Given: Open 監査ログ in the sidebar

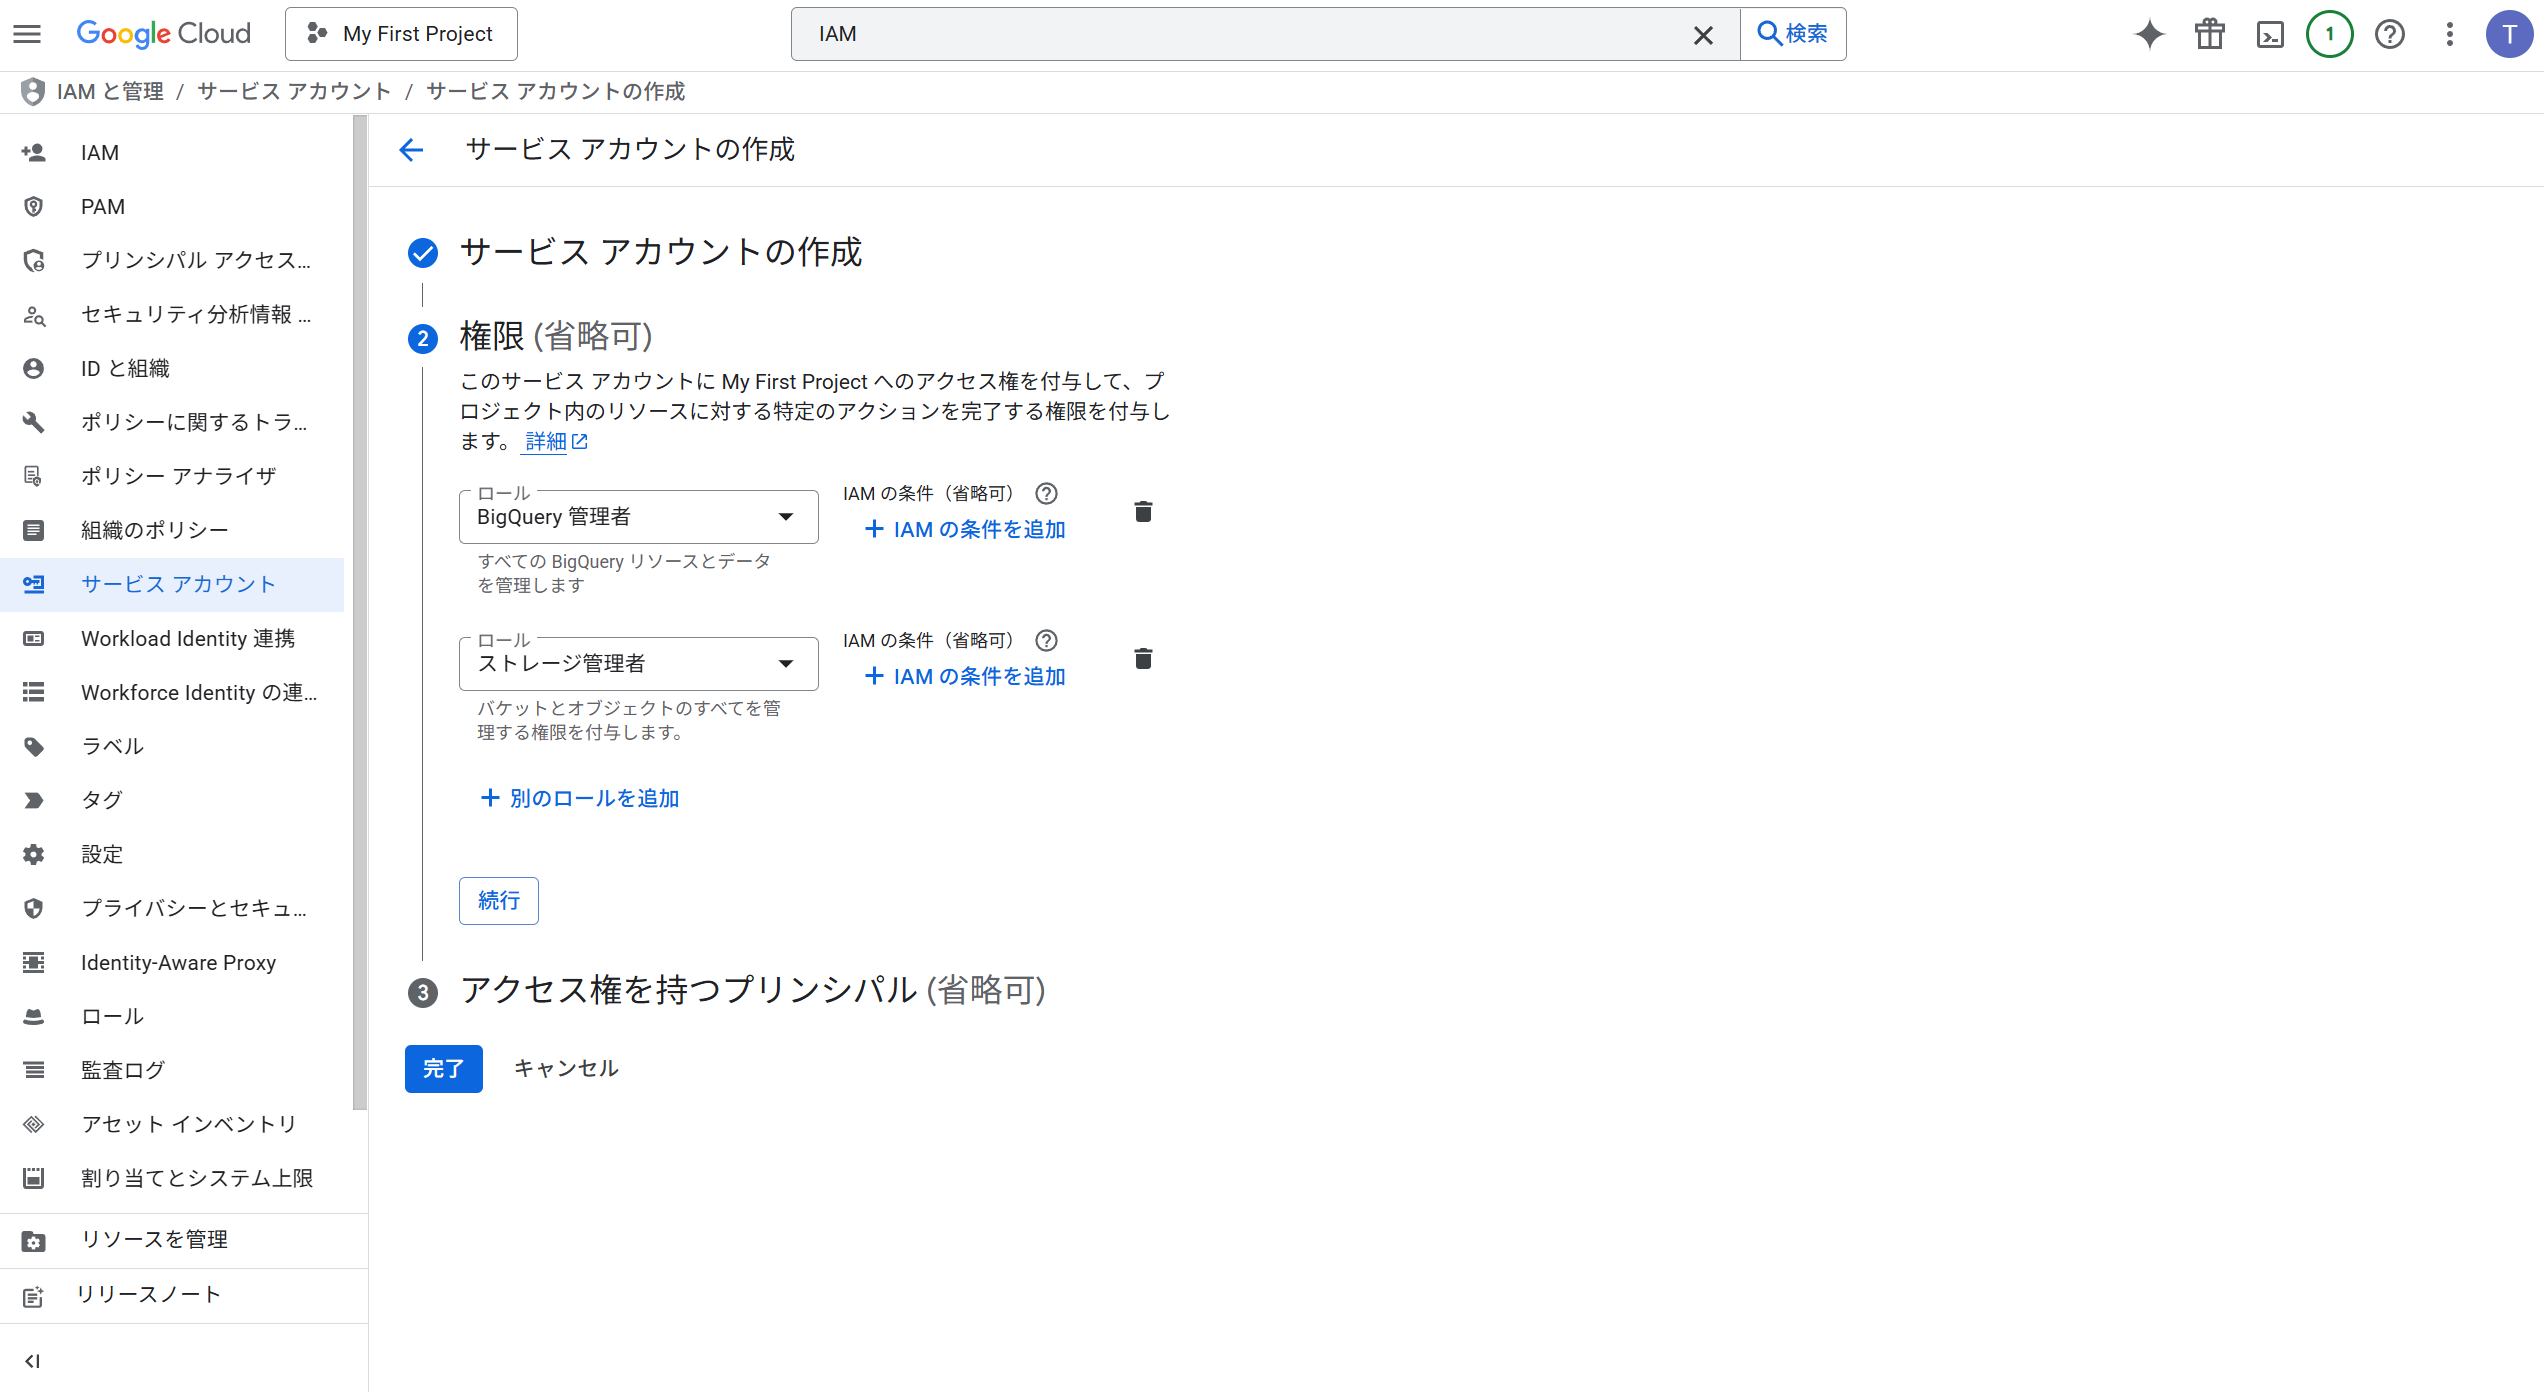Looking at the screenshot, I should 122,1070.
